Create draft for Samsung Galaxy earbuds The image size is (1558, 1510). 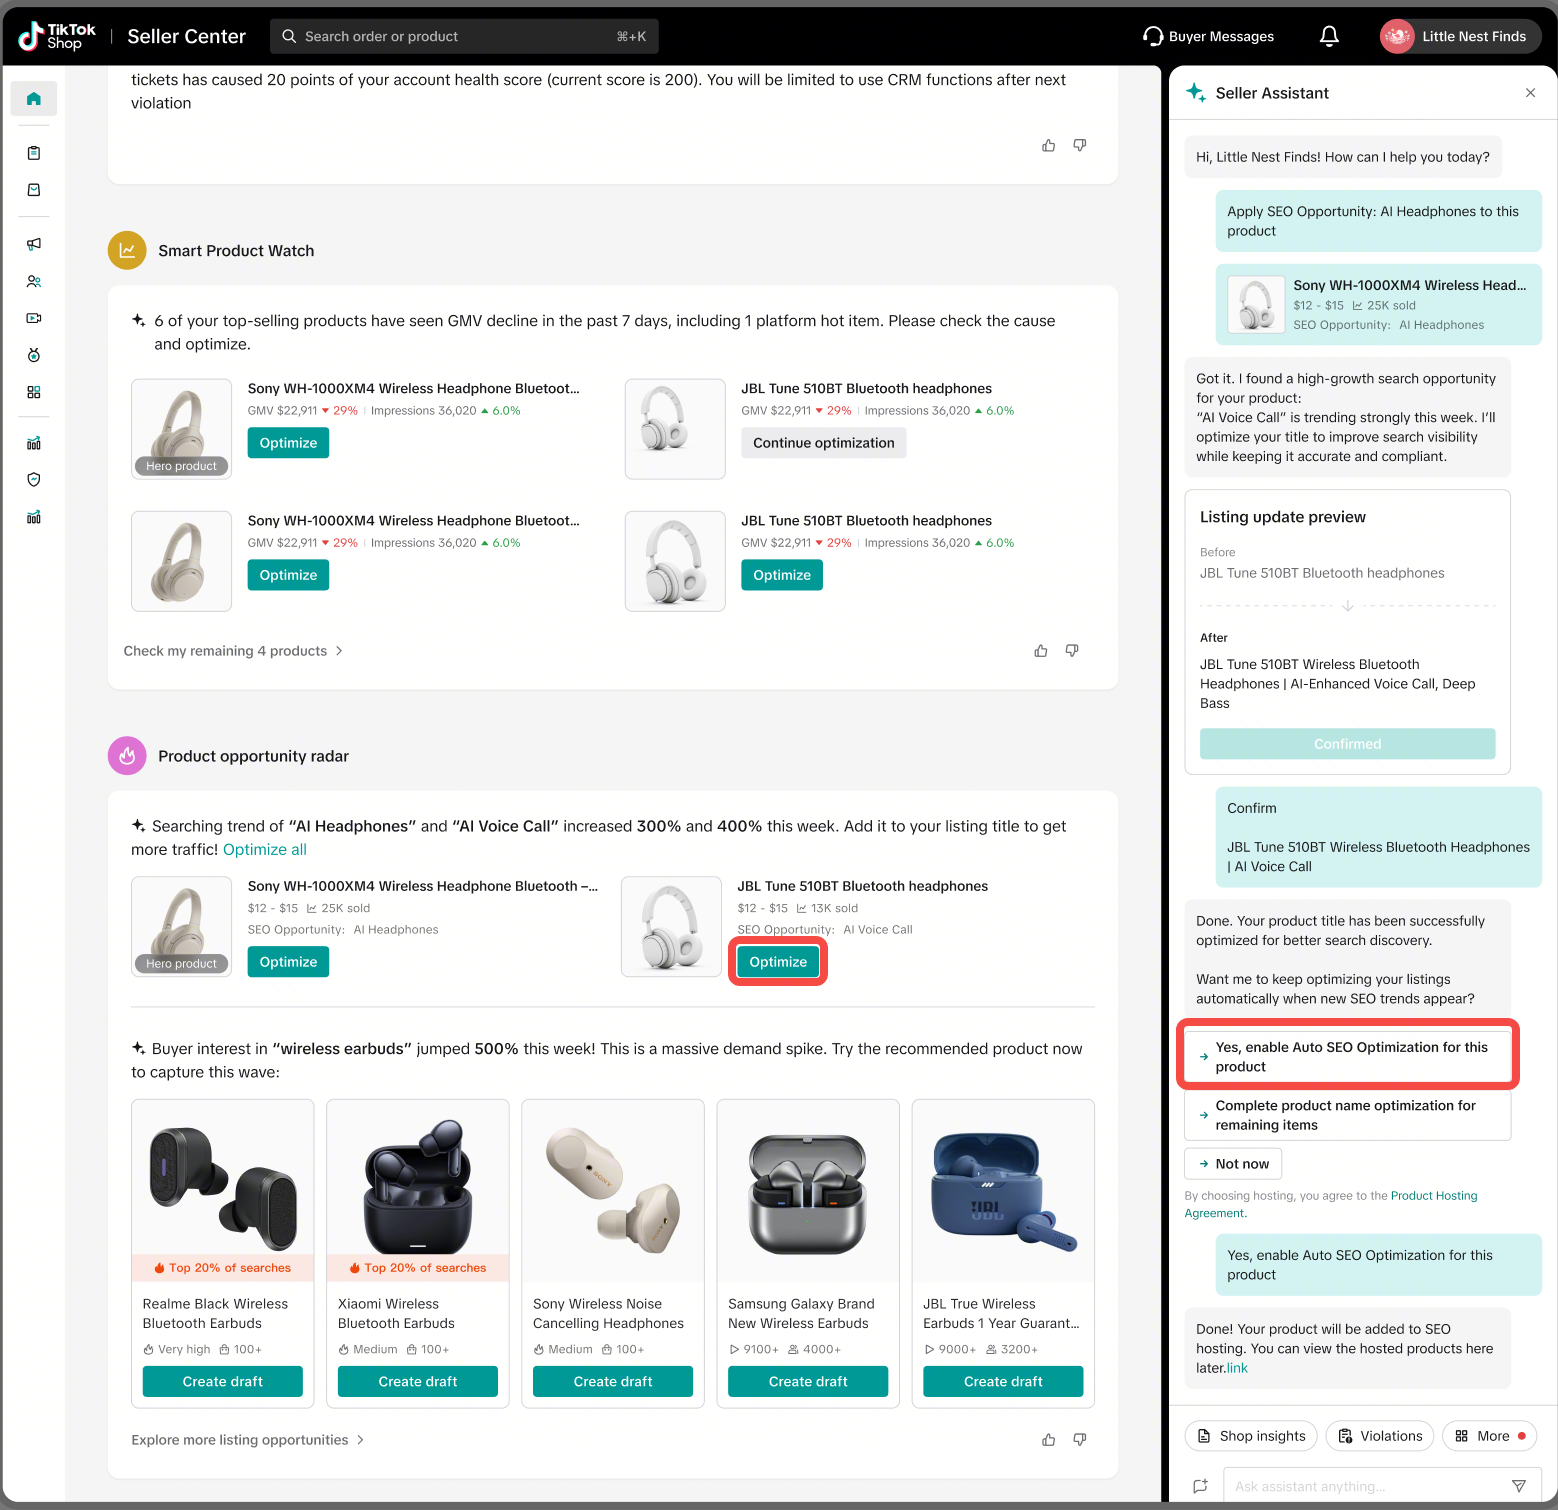[x=807, y=1382]
